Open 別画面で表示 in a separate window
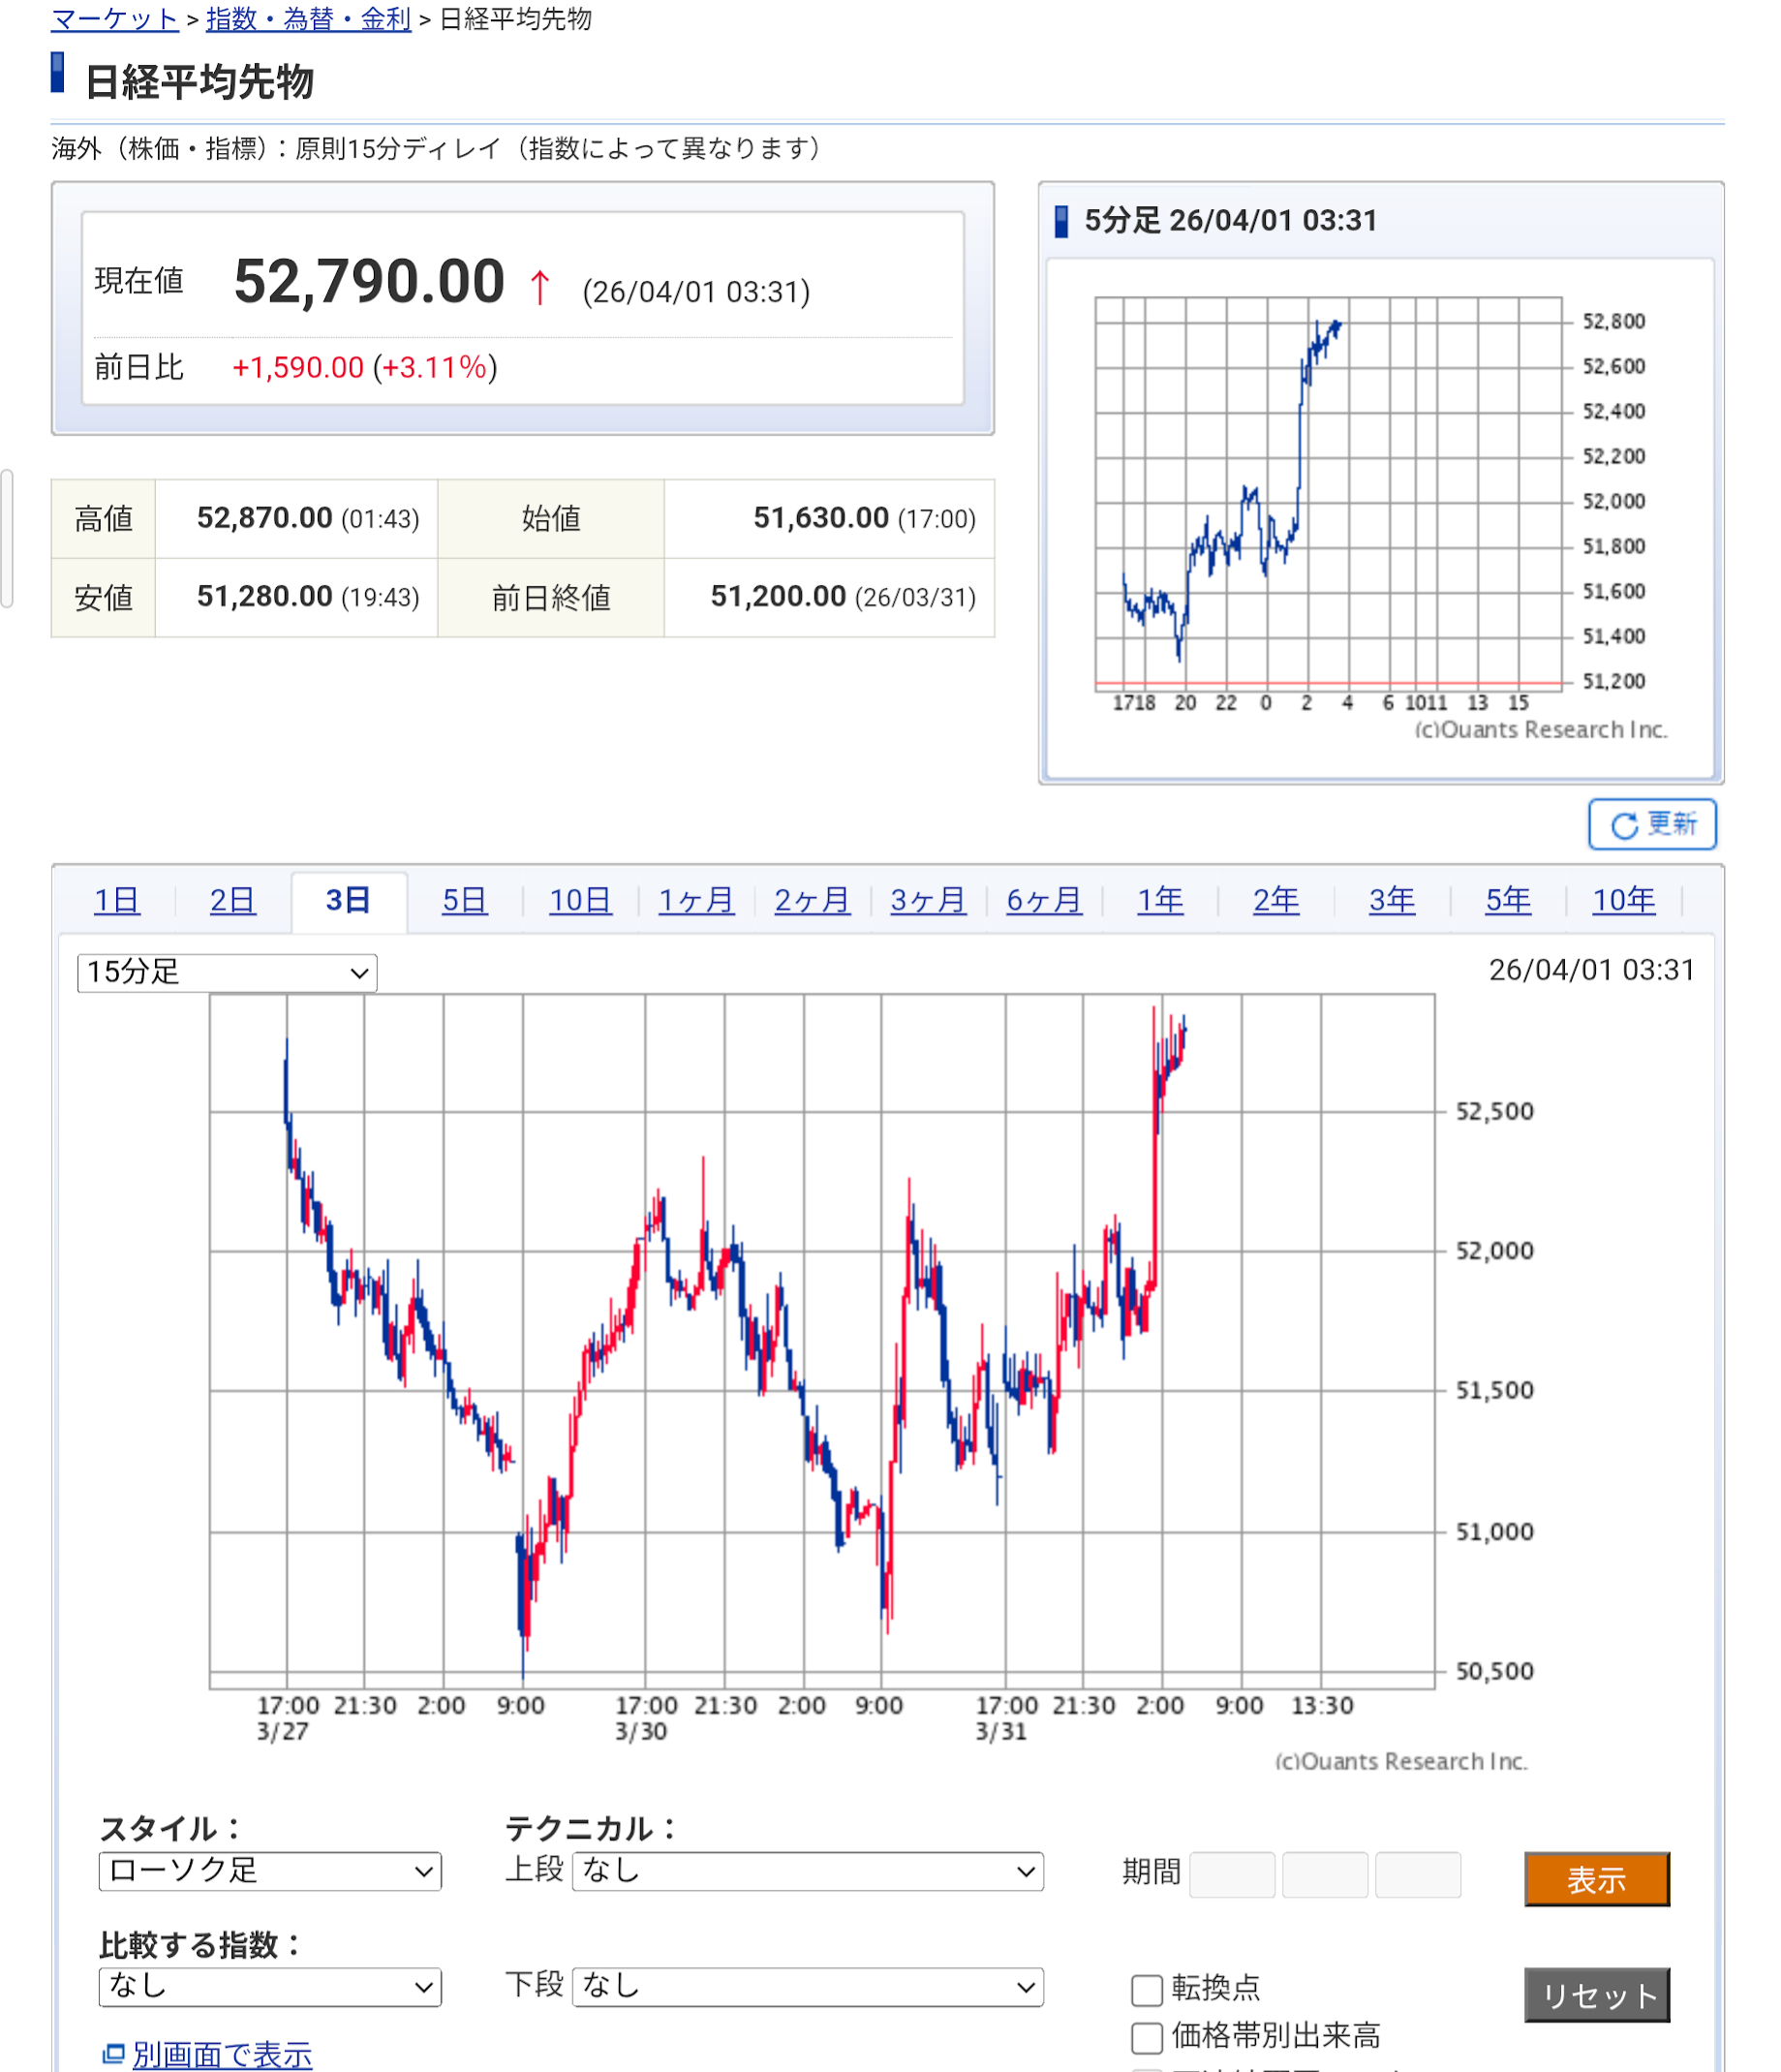The image size is (1781, 2072). pyautogui.click(x=221, y=2054)
